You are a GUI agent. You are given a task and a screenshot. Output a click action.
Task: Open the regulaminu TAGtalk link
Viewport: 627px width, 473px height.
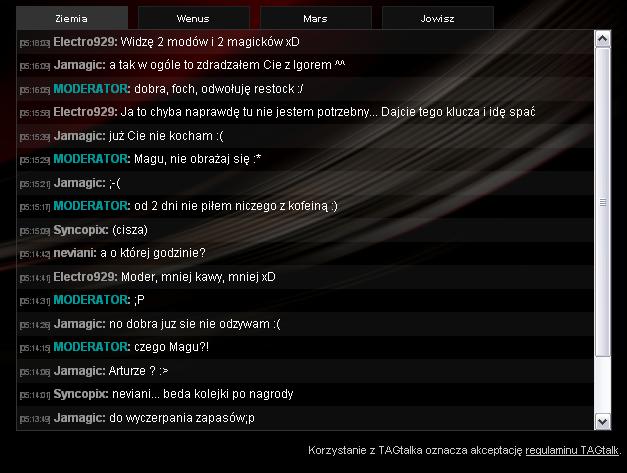click(572, 450)
